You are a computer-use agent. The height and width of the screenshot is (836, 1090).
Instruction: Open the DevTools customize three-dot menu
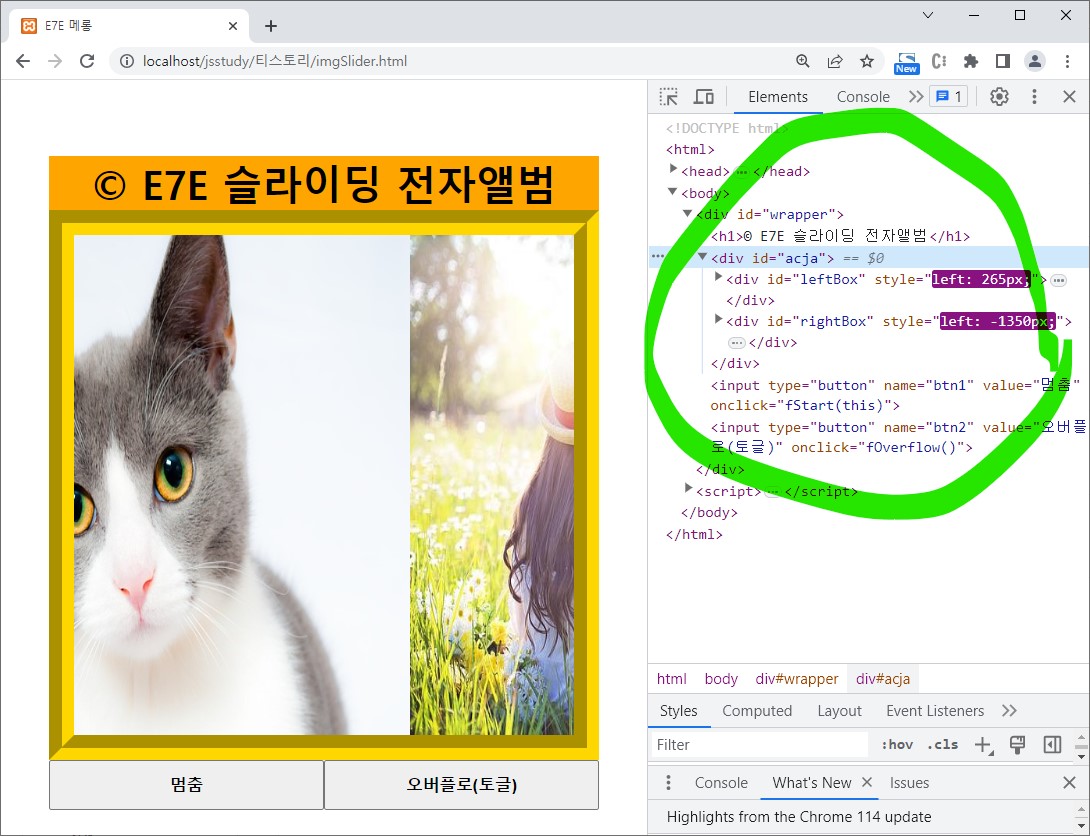[x=1034, y=97]
